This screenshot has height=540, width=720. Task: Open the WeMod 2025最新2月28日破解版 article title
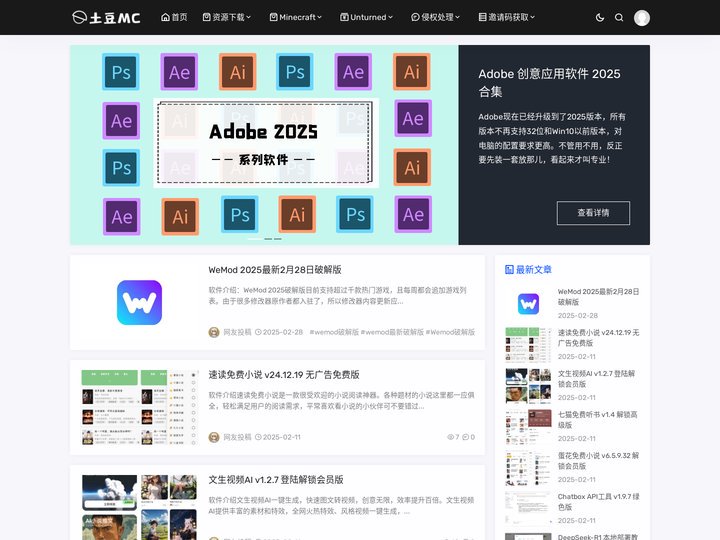coord(275,270)
